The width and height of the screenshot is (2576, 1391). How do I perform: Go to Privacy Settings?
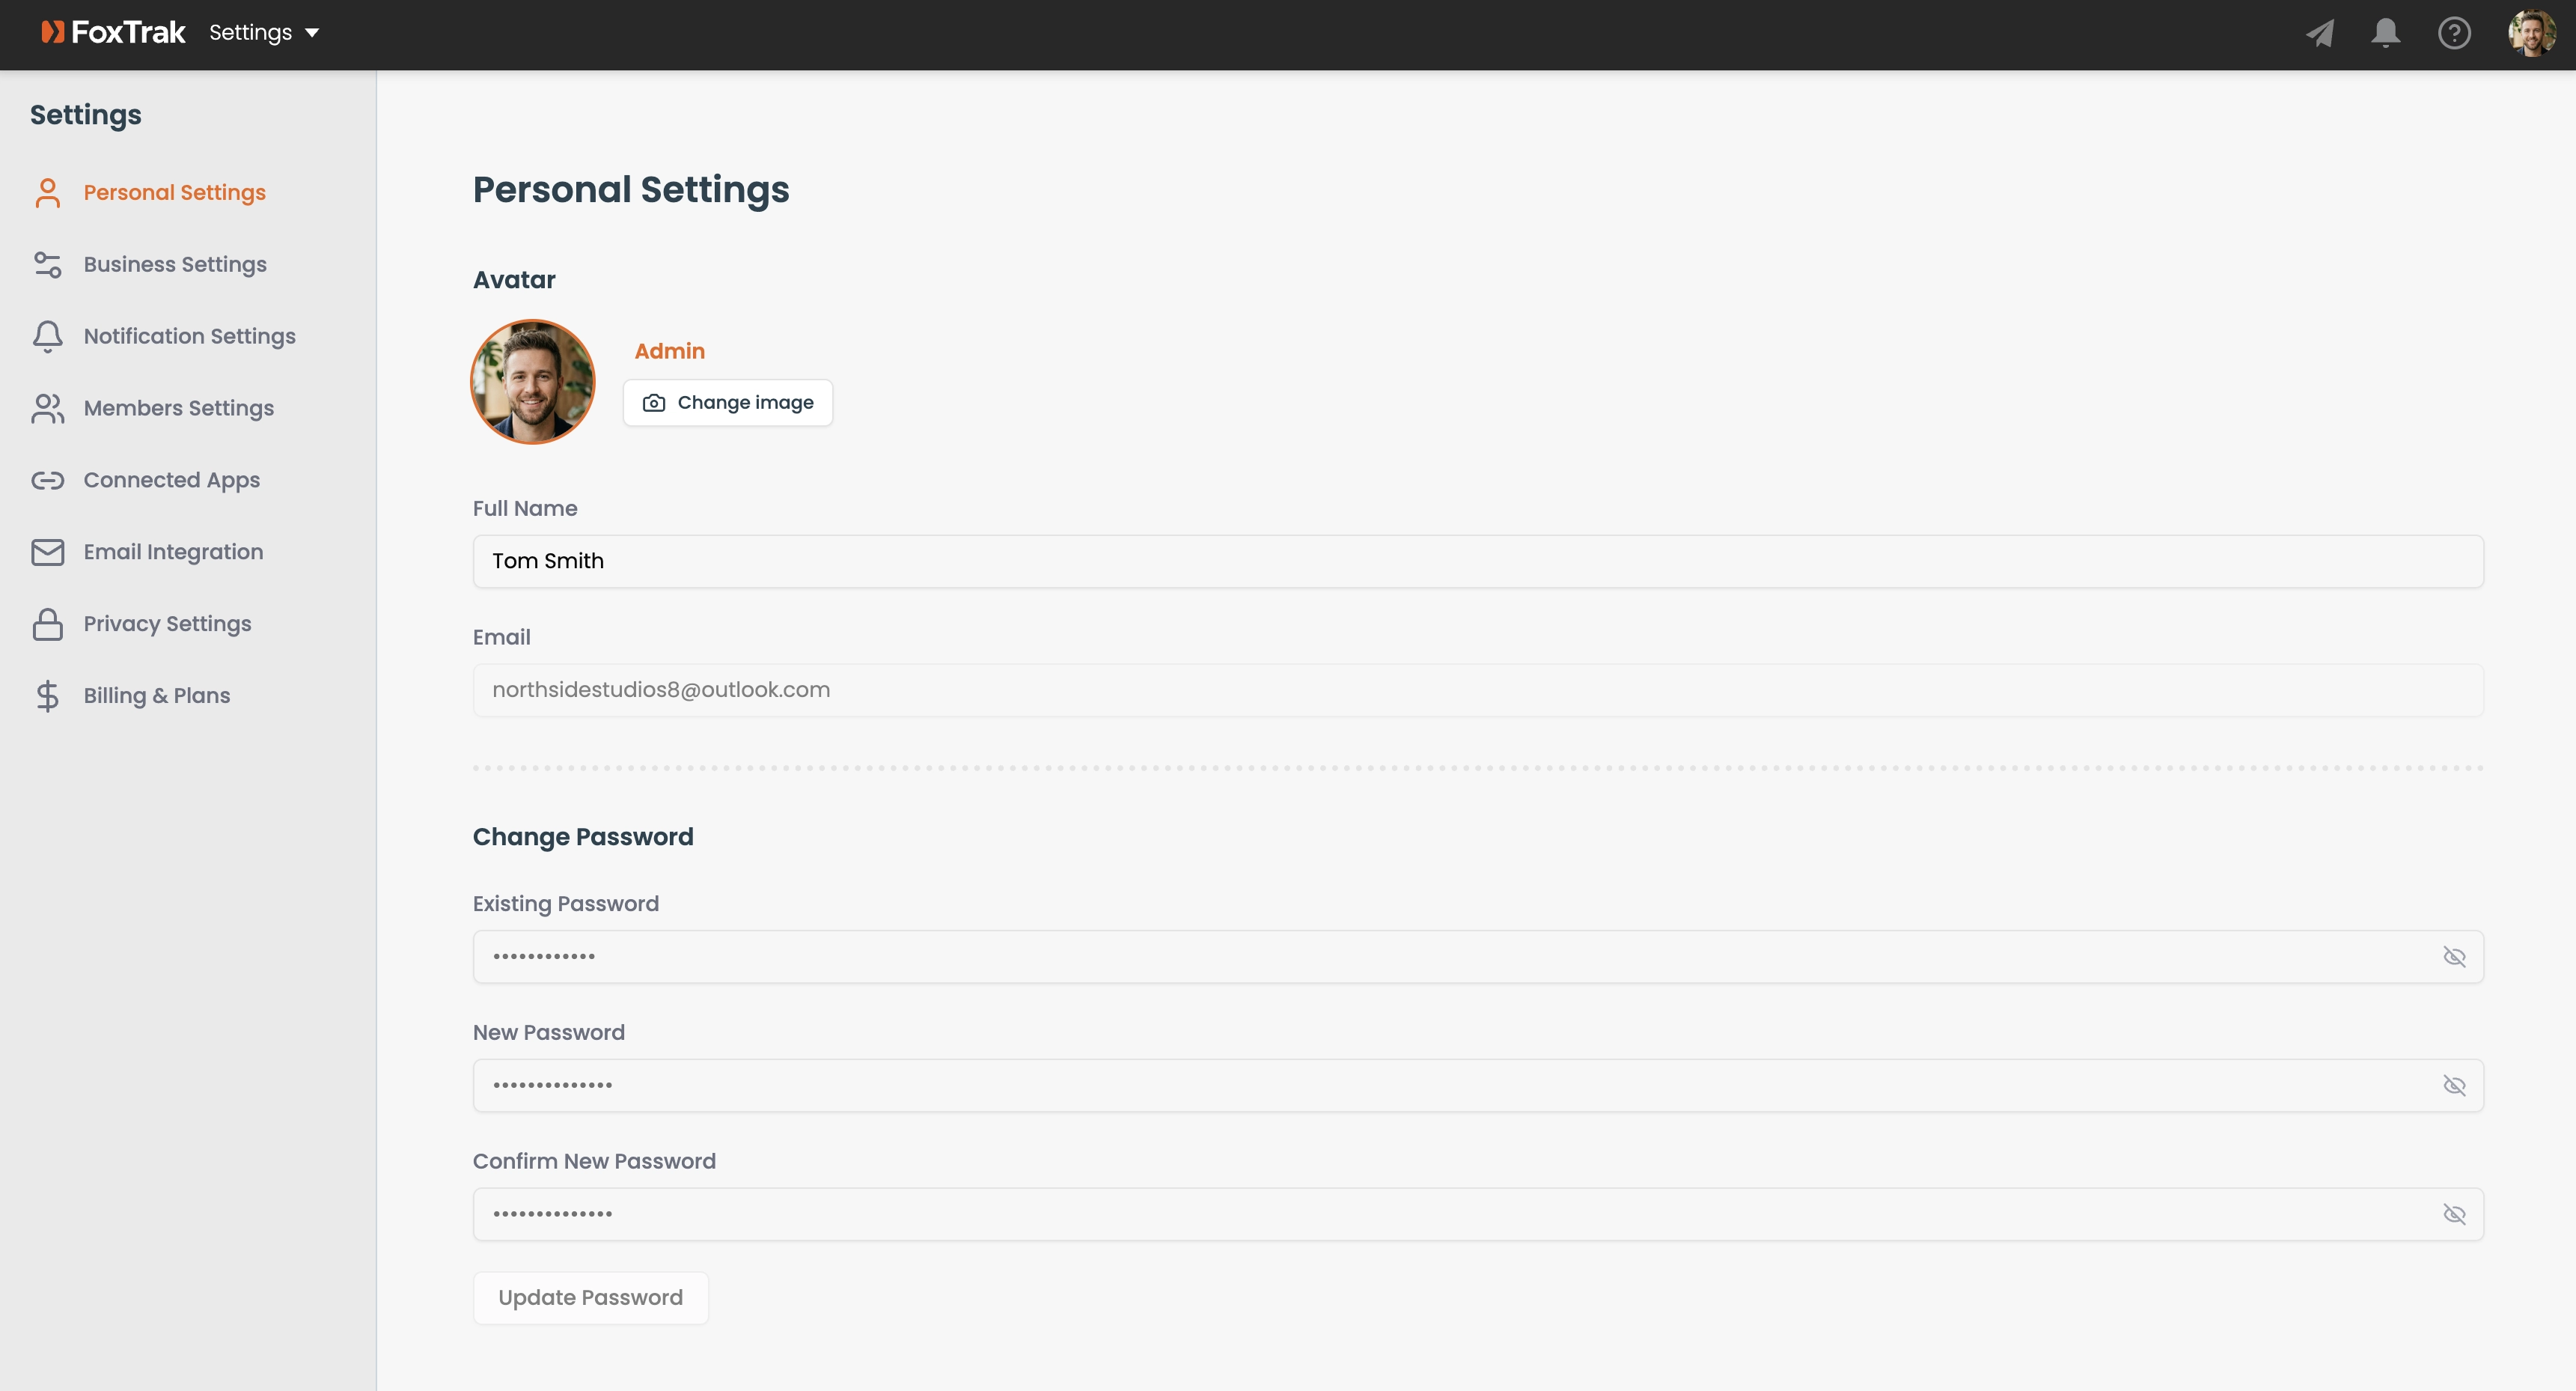pyautogui.click(x=167, y=625)
